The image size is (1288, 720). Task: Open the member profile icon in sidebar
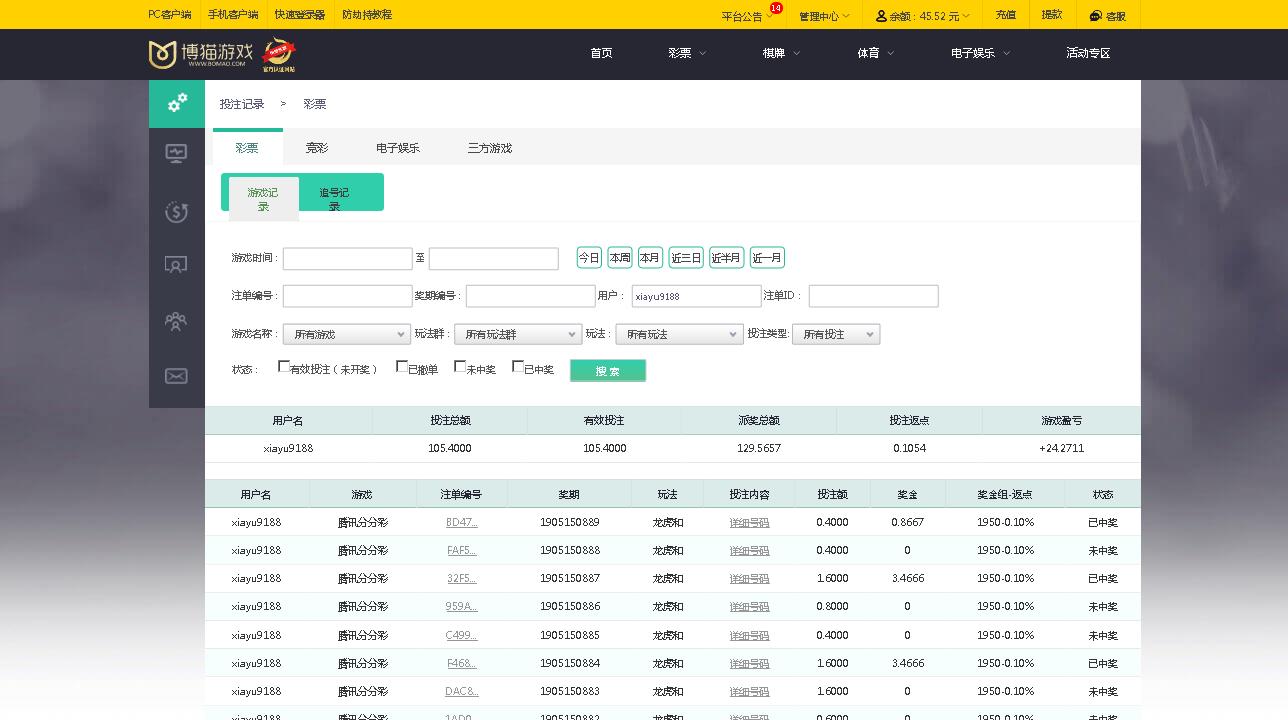177,264
